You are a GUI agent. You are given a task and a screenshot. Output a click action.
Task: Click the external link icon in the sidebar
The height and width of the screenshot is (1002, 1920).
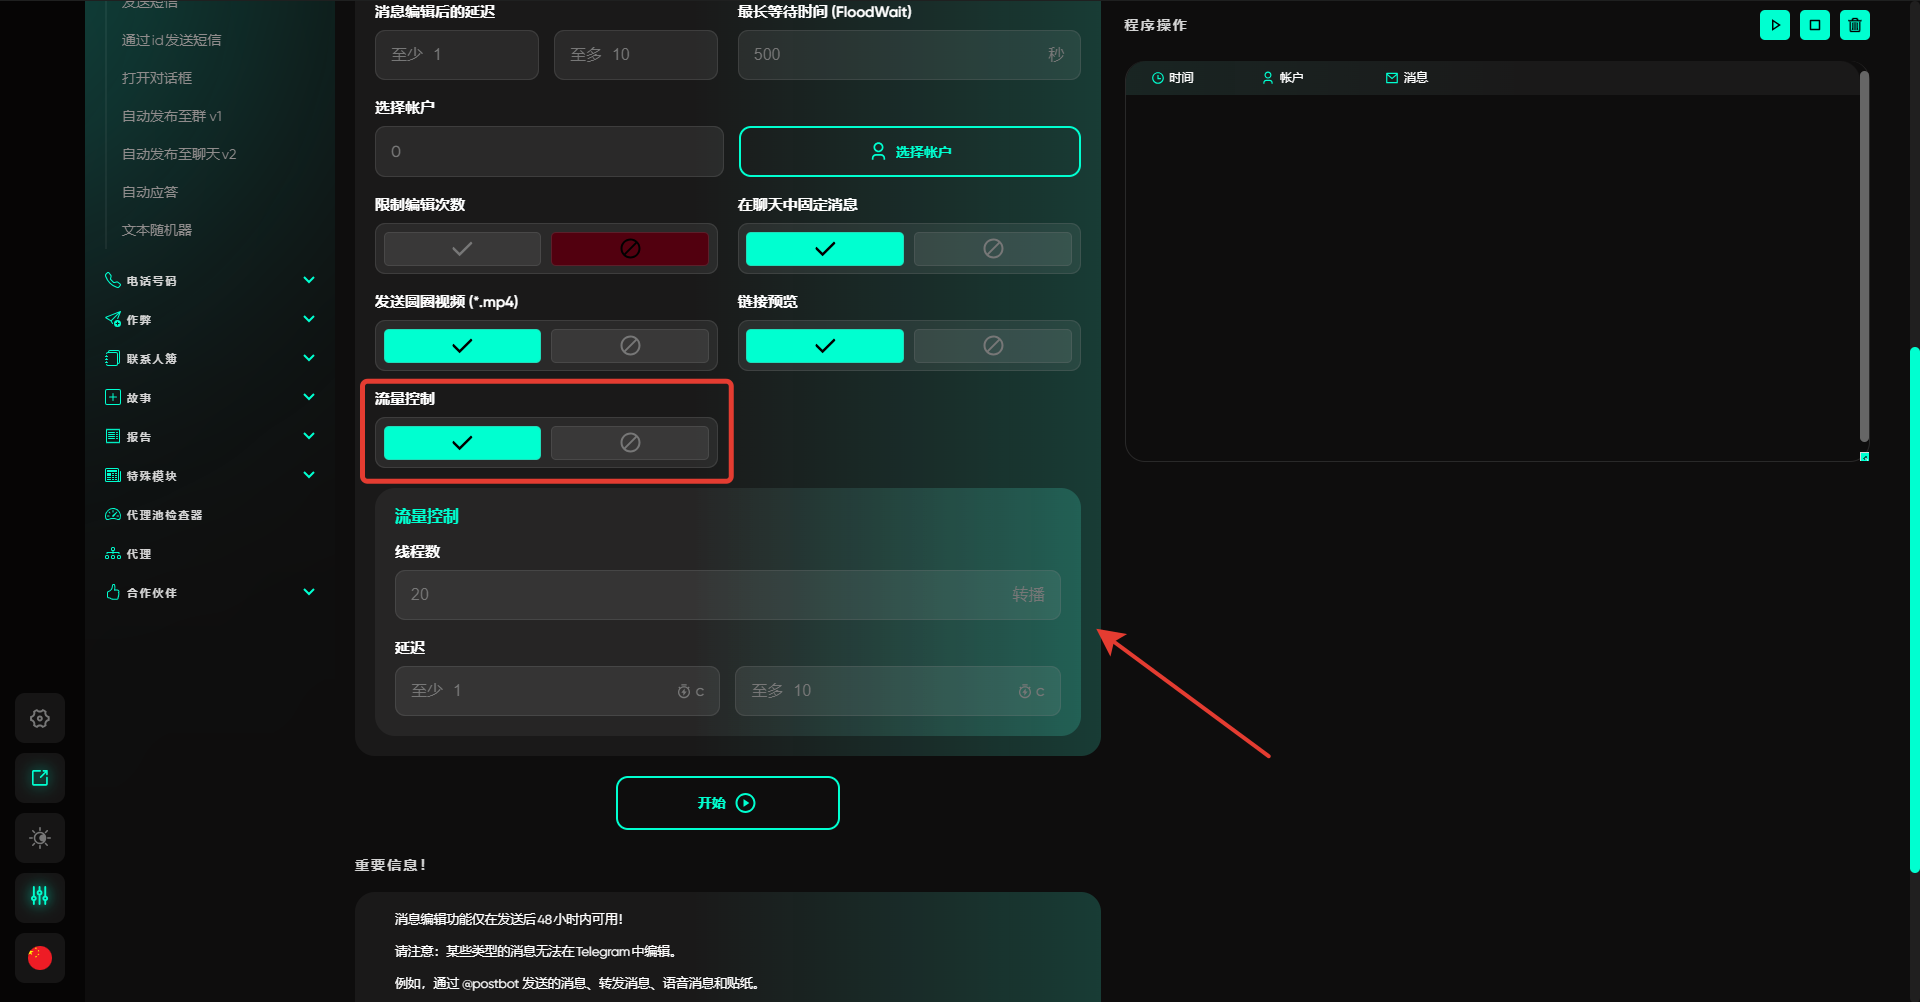pos(40,778)
